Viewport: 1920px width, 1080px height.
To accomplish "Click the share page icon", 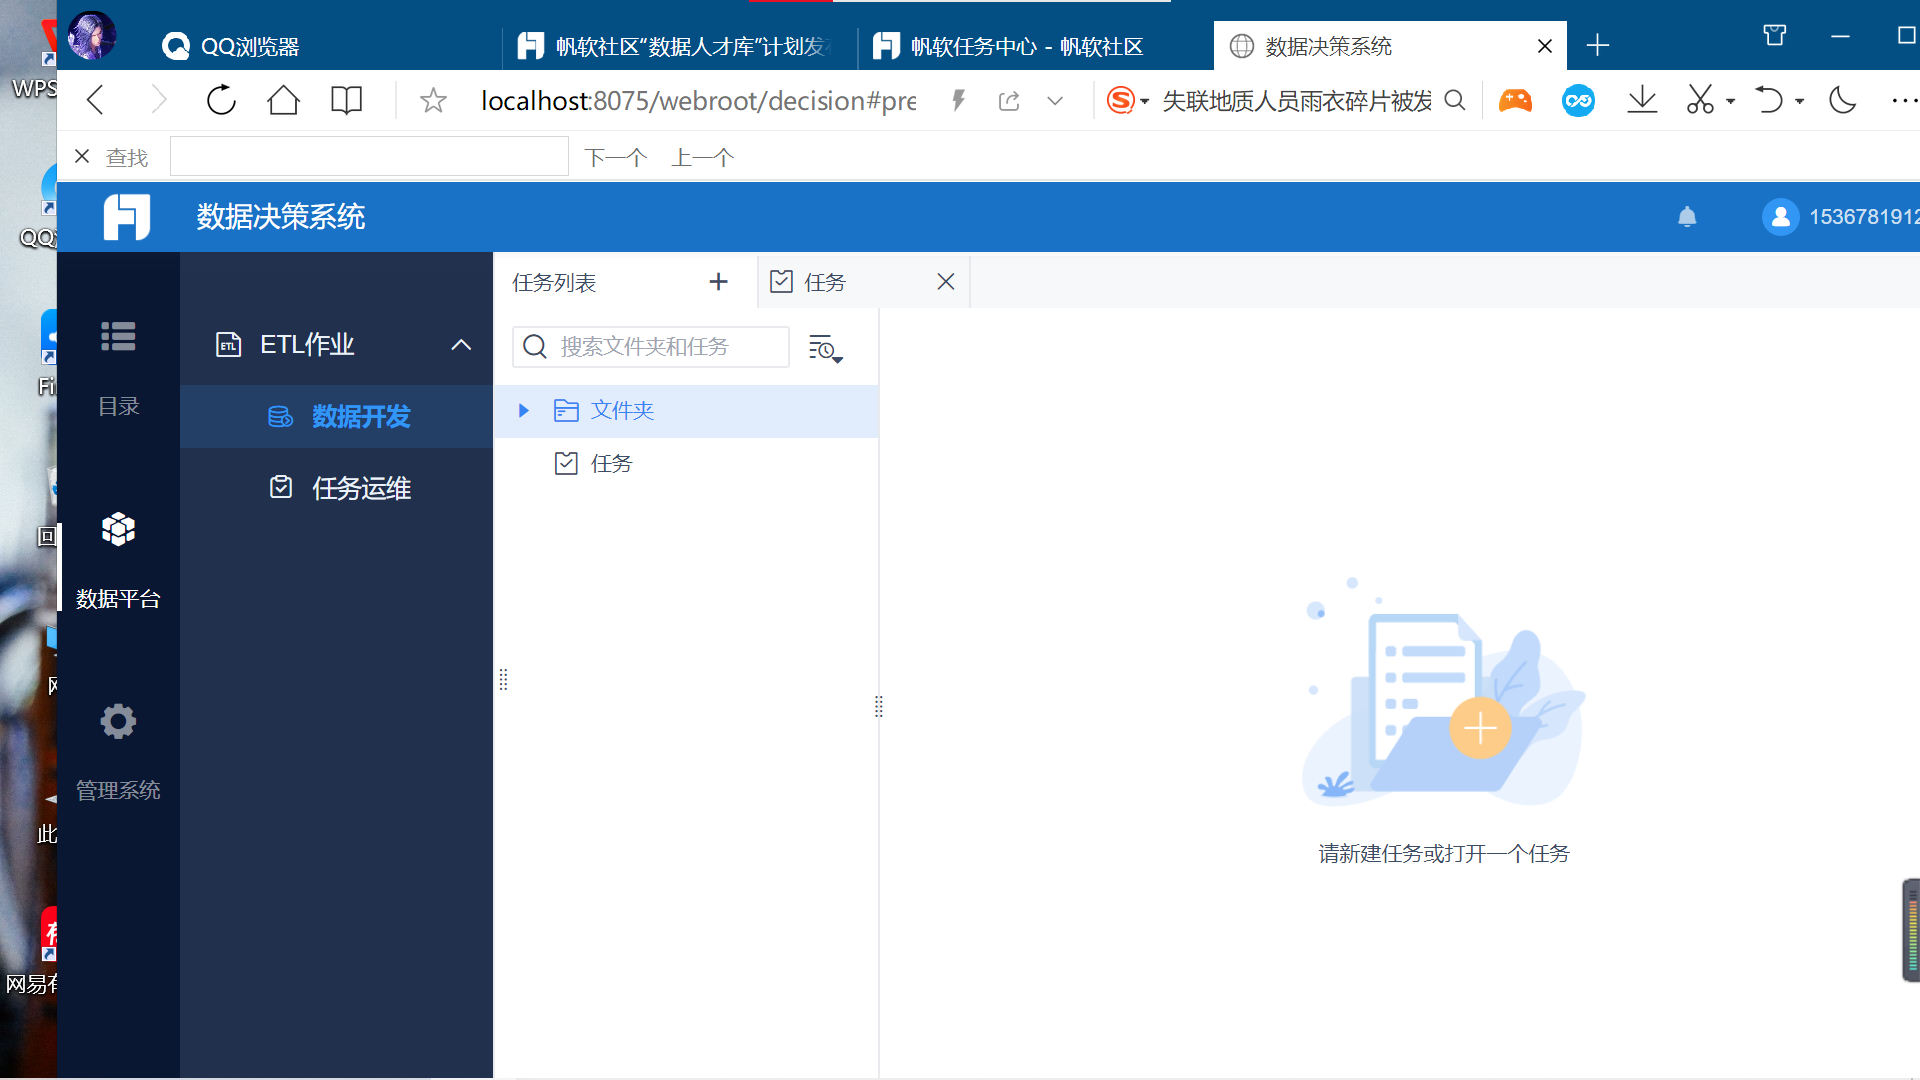I will tap(1009, 100).
